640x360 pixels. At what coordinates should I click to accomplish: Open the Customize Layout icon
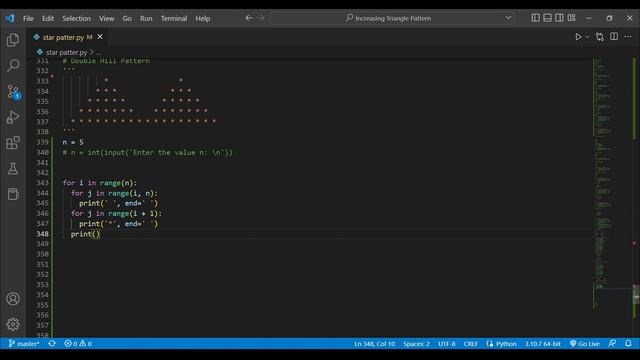[x=571, y=18]
